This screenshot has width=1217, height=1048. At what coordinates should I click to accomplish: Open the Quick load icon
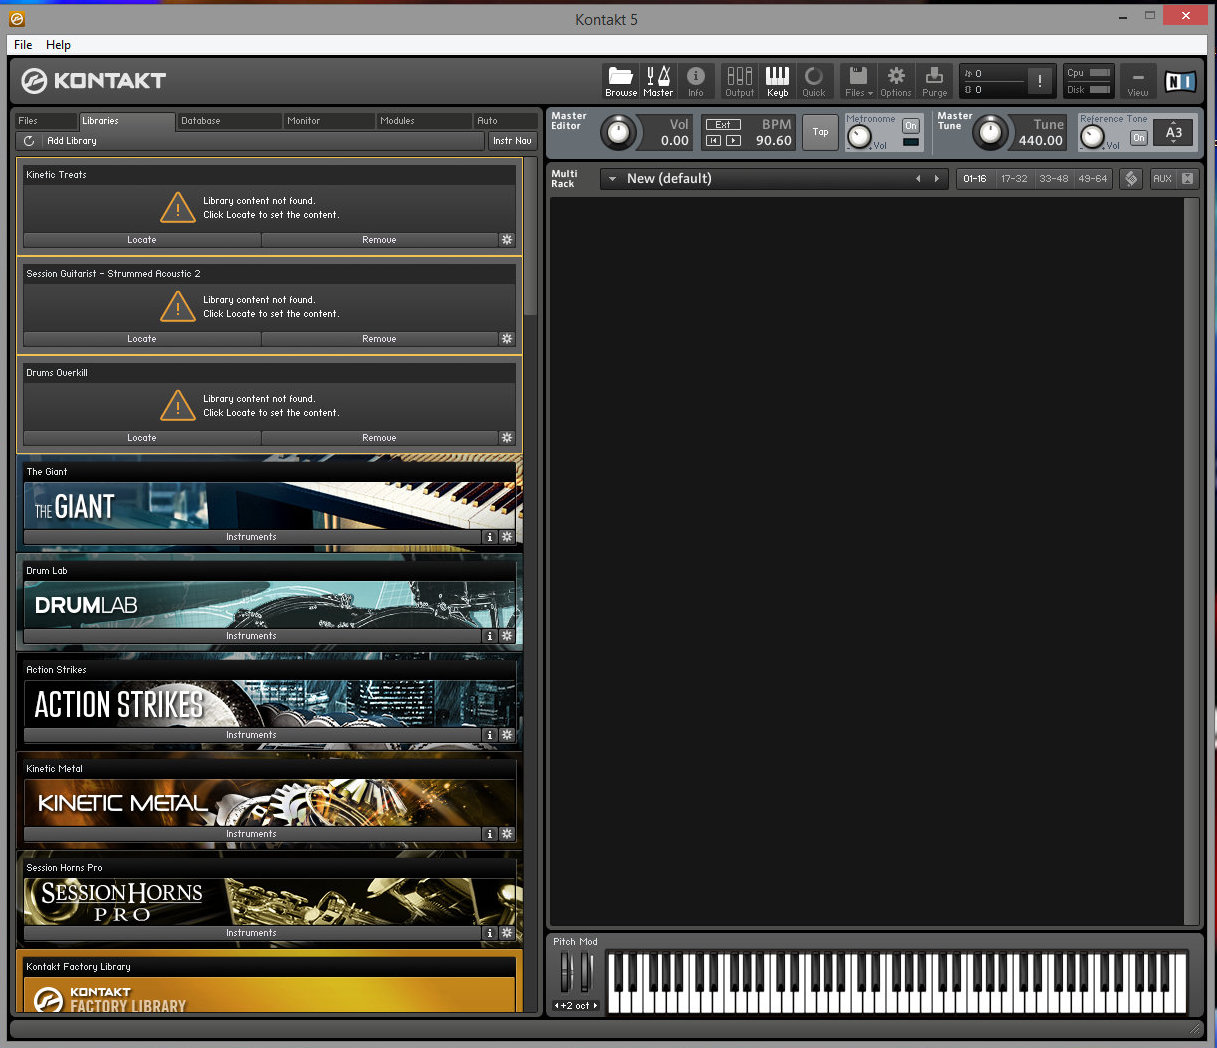coord(814,80)
